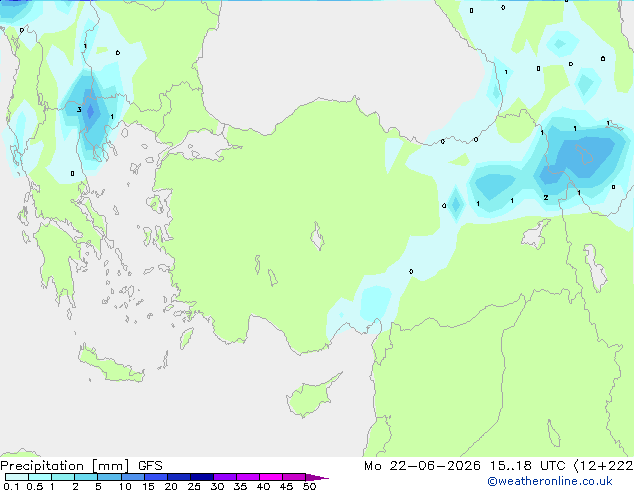Screen dimensions: 634x490
Task: Click the "20" legend scale label
Action: pos(171,486)
